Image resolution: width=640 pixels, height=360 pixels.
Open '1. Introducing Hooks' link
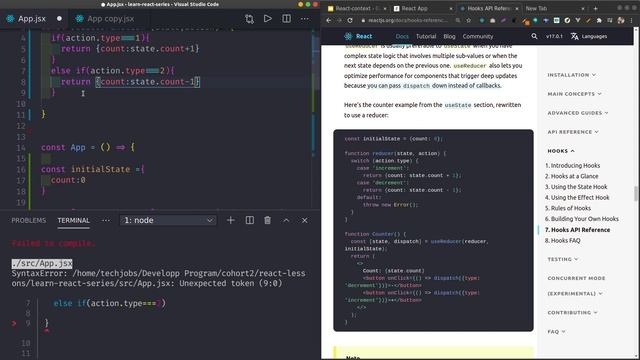coord(572,165)
